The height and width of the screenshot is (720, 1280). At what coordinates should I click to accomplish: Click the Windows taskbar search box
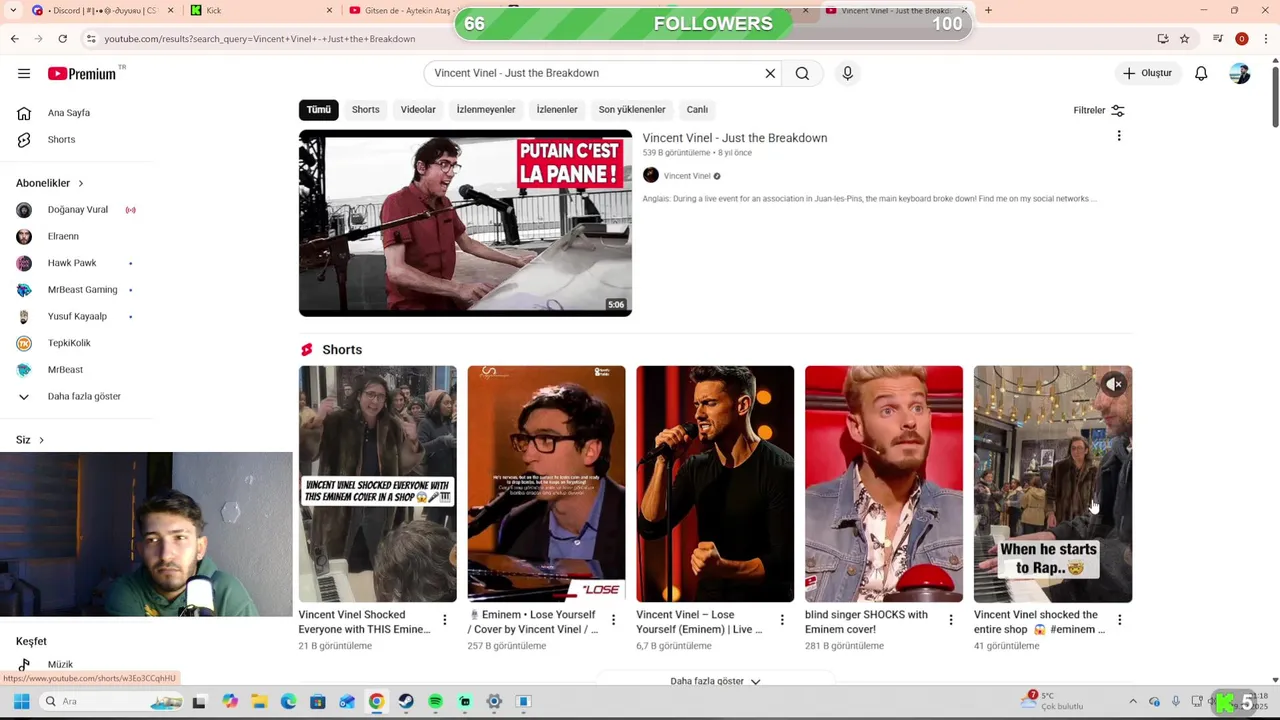click(112, 701)
